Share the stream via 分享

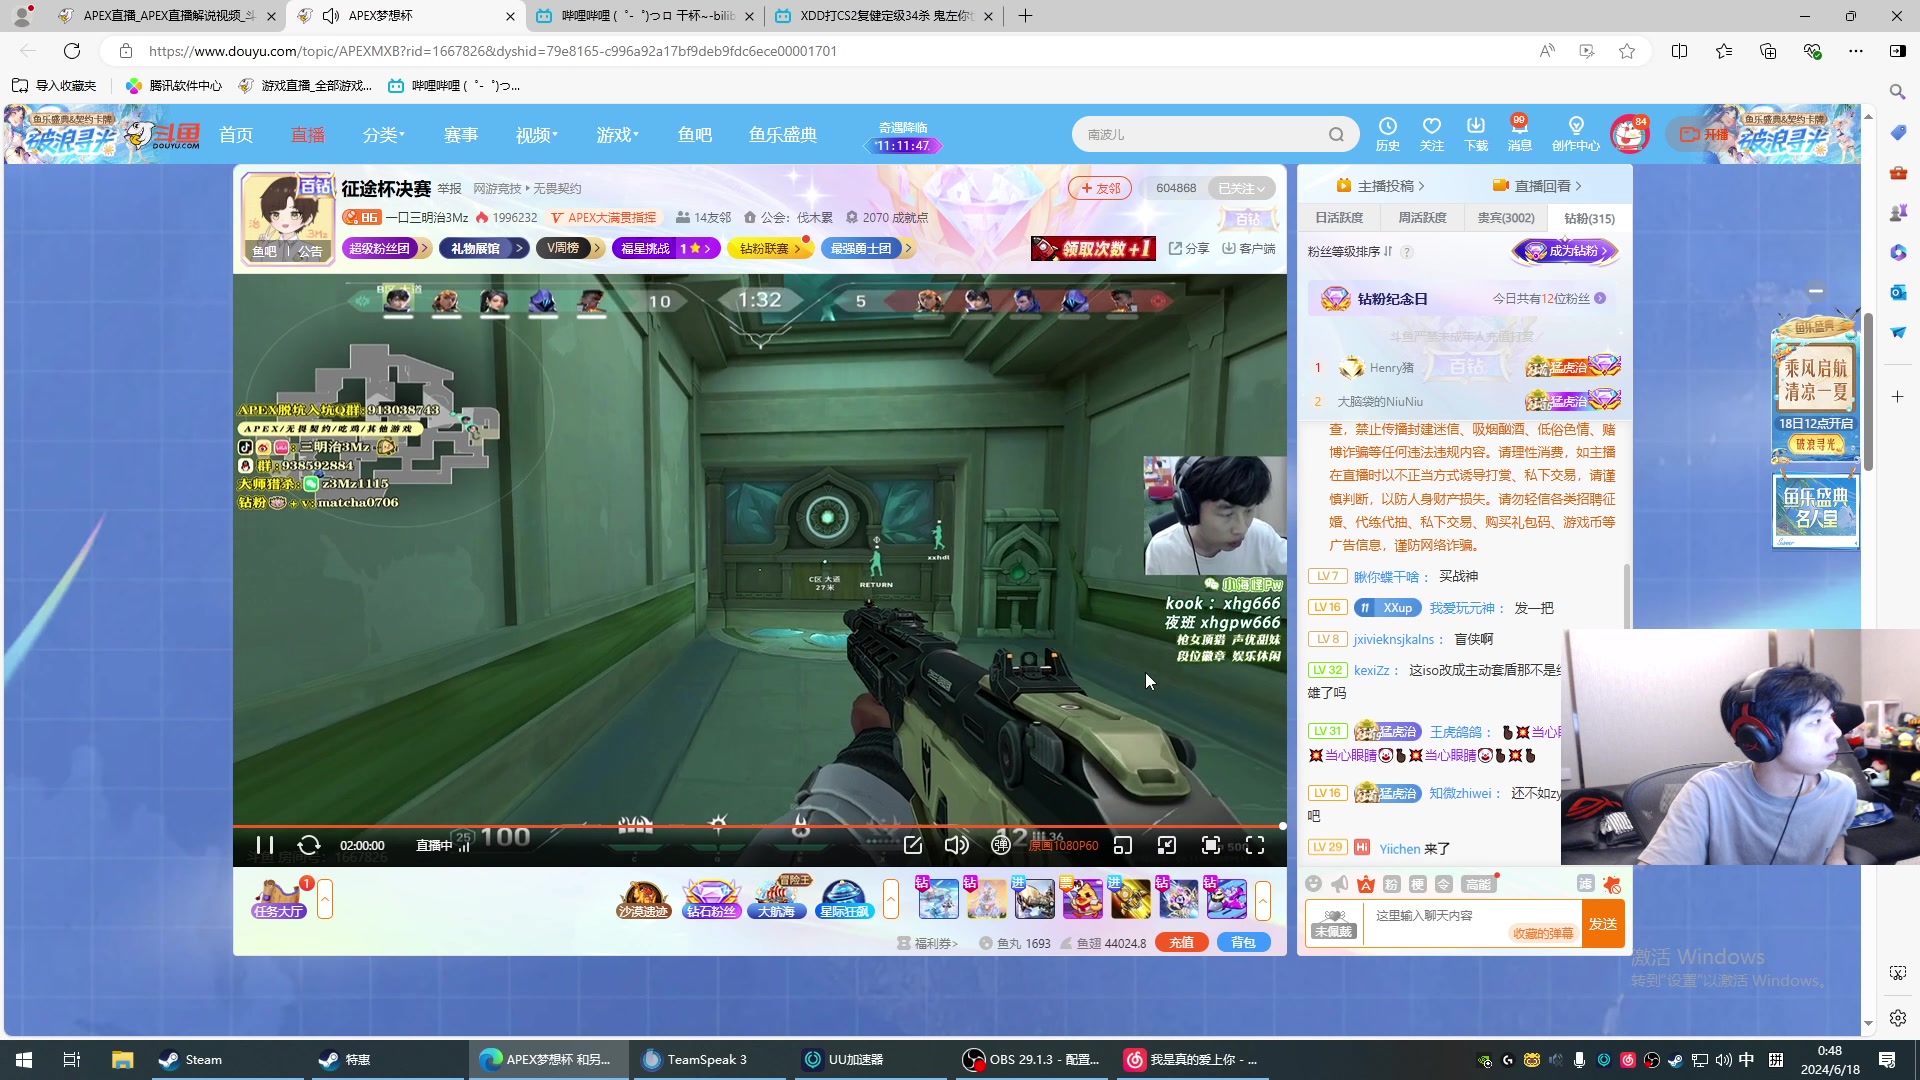pos(1189,248)
